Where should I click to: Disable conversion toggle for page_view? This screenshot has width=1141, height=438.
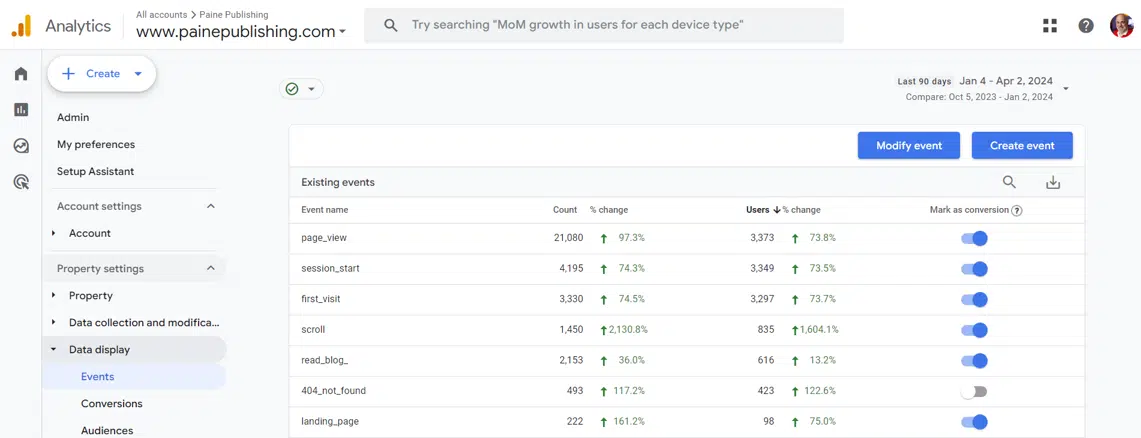974,238
